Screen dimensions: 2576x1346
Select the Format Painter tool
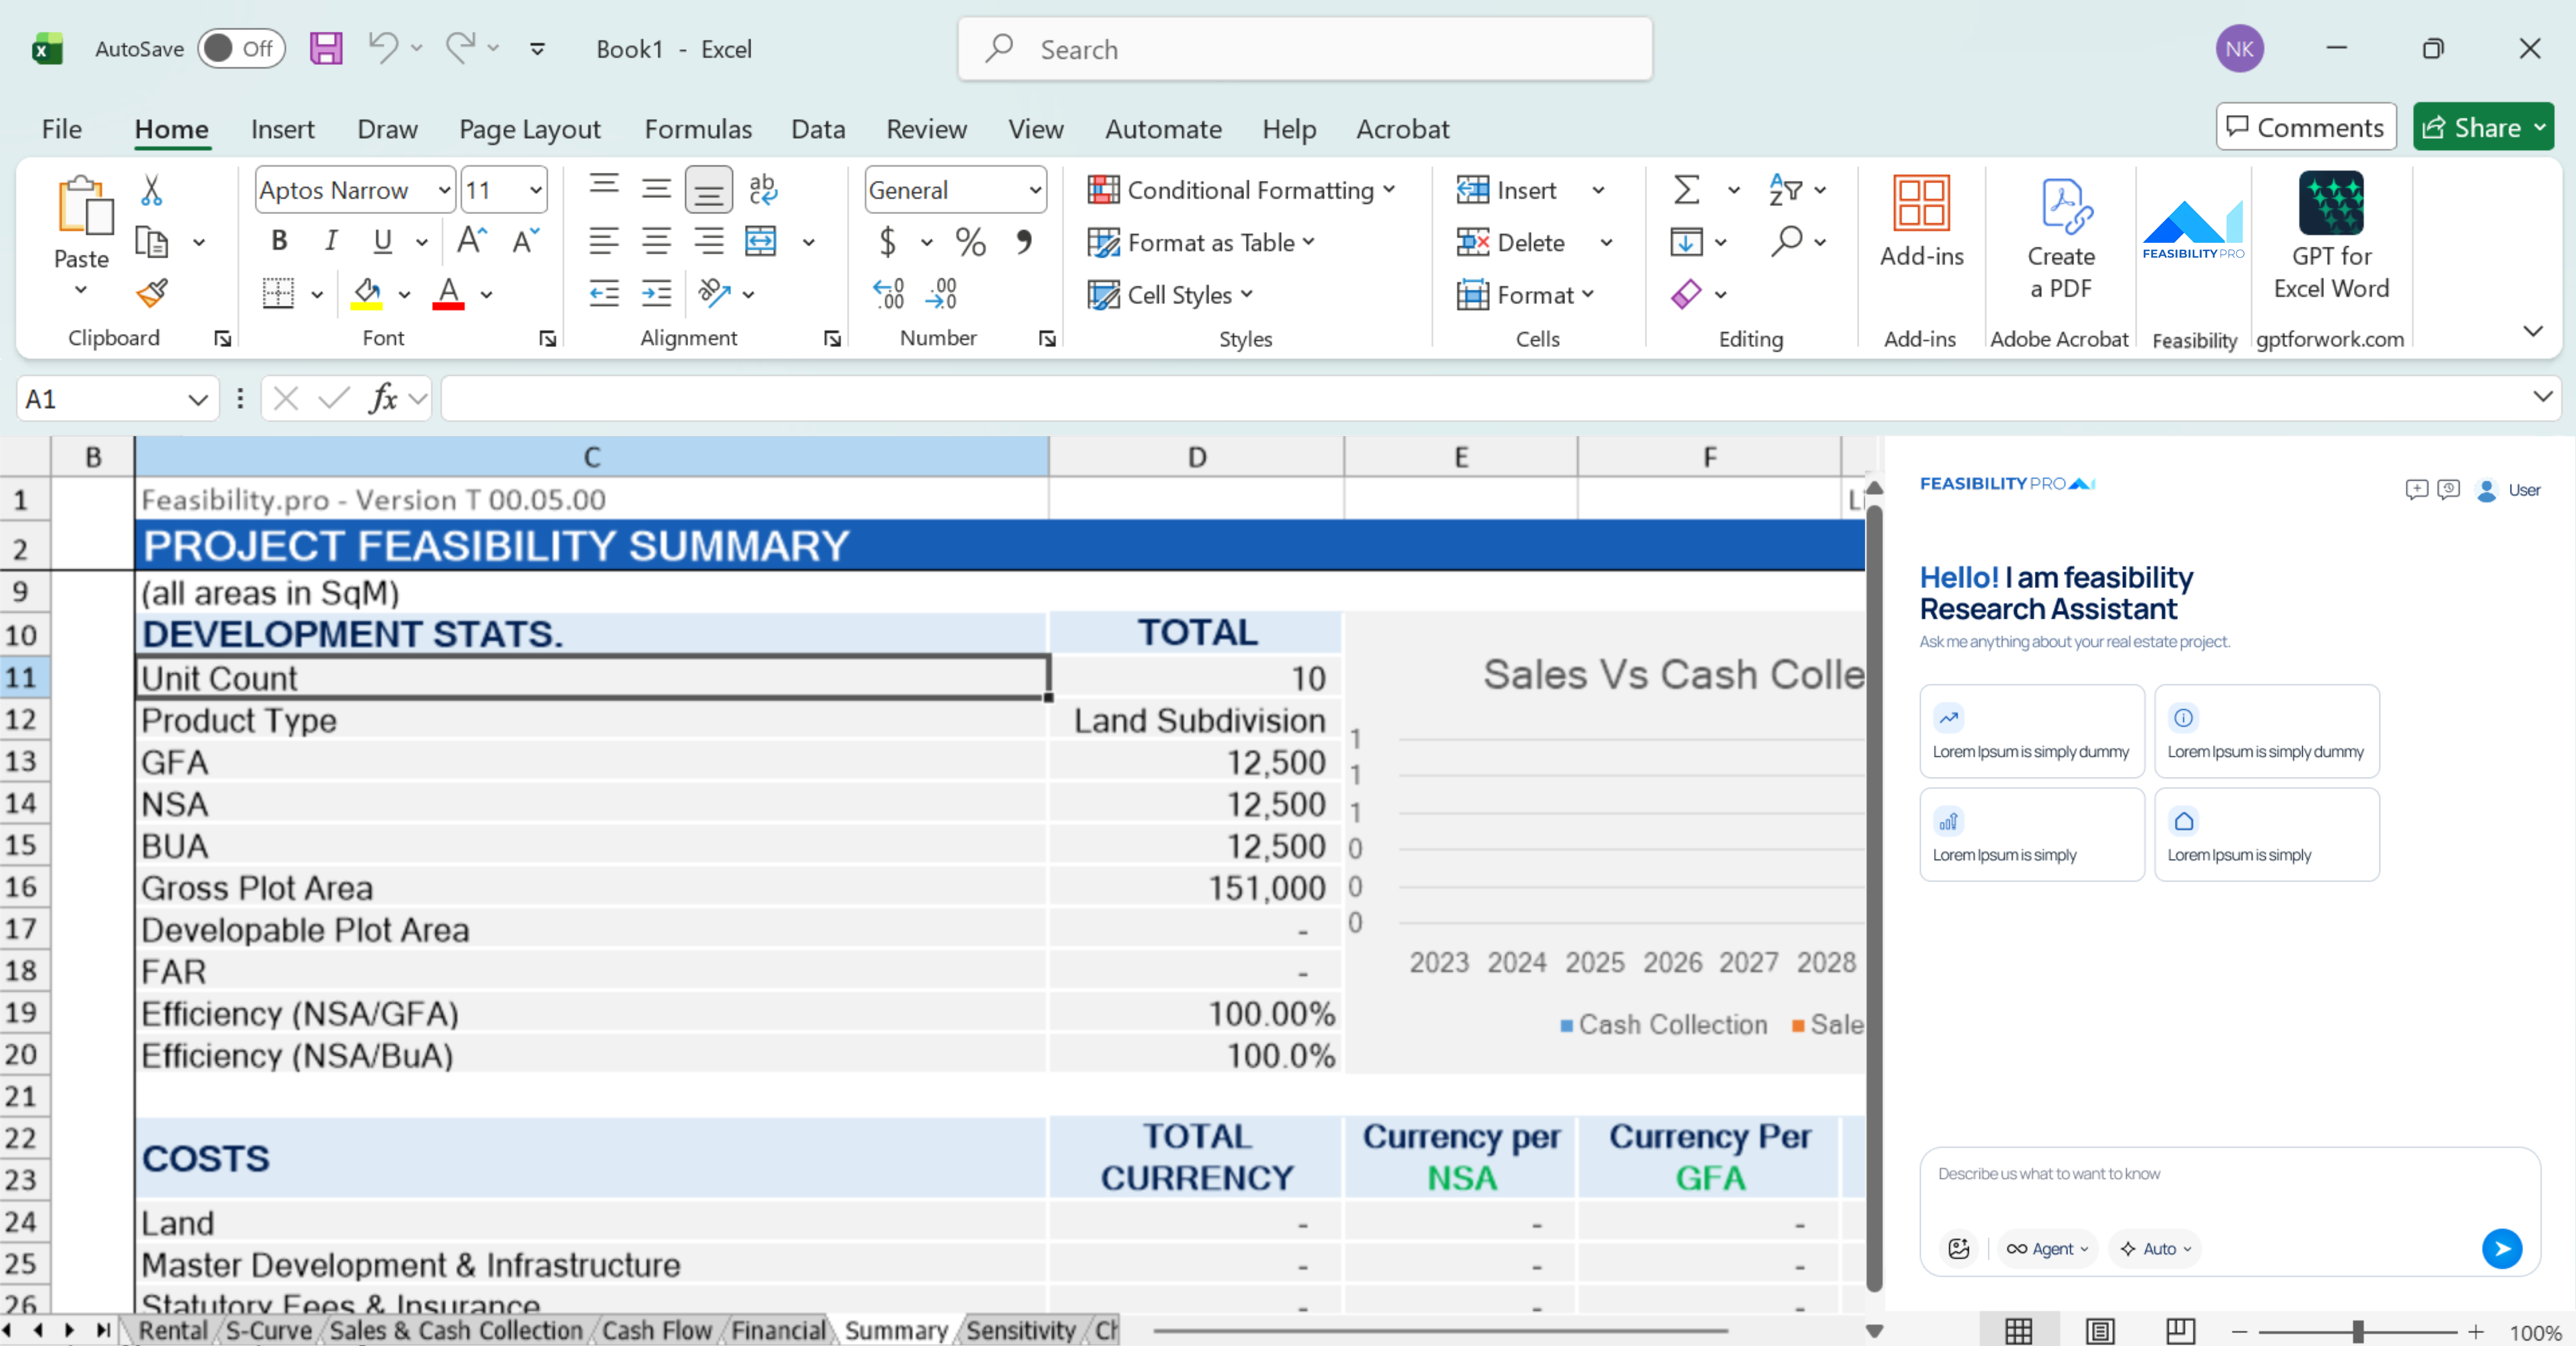(x=152, y=293)
